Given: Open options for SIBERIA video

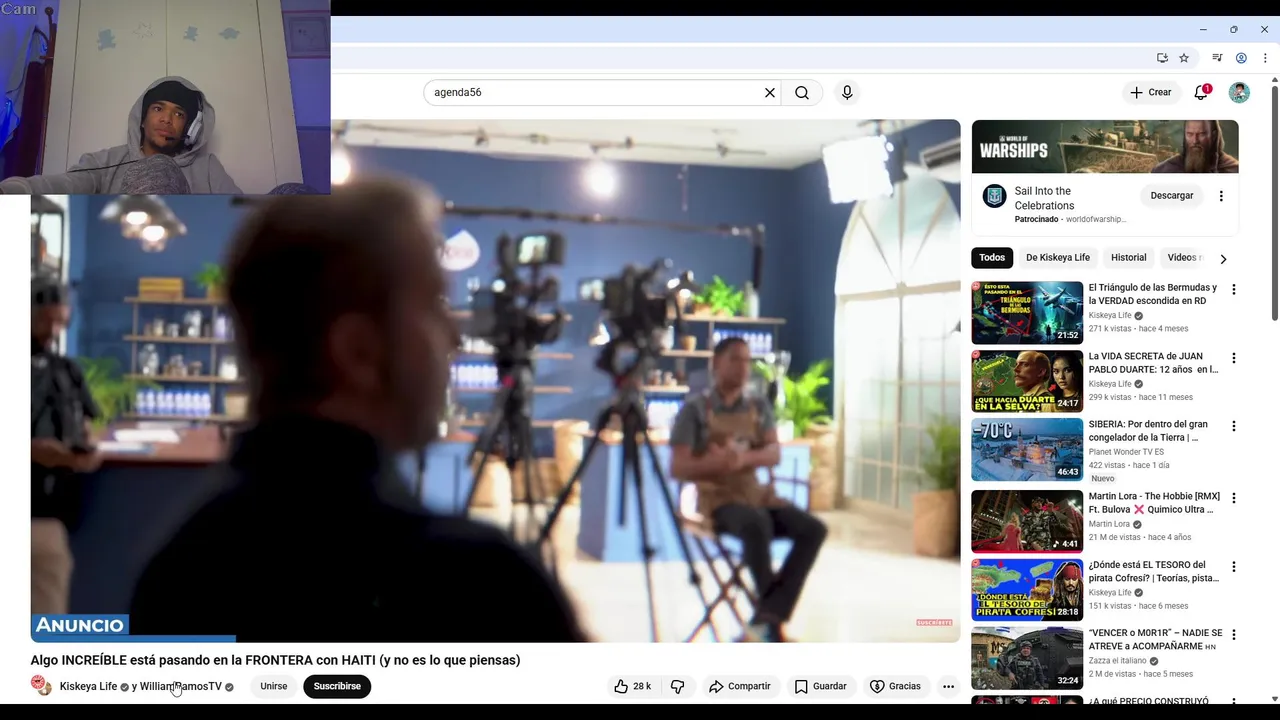Looking at the screenshot, I should click(x=1234, y=426).
